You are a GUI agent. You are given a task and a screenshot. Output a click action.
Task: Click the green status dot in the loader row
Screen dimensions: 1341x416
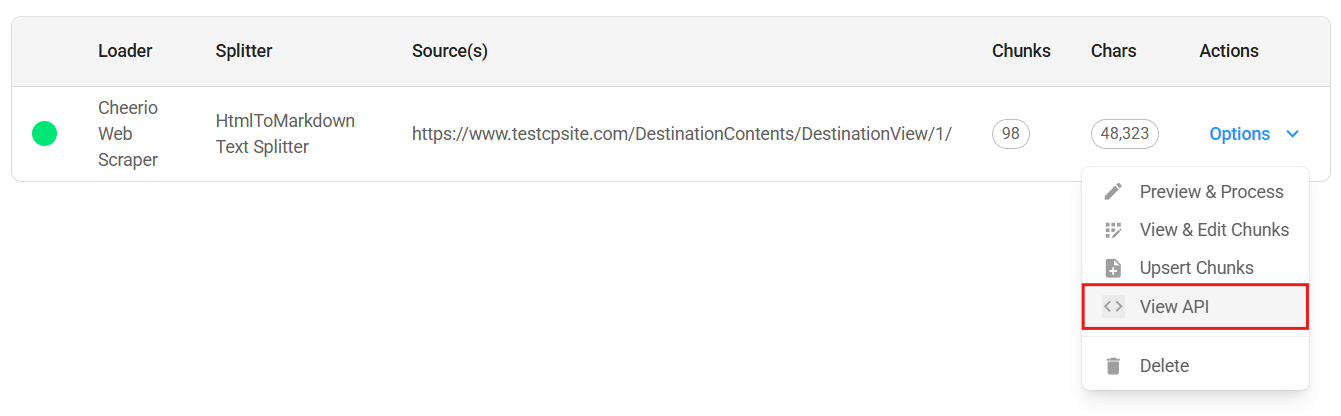[x=44, y=133]
